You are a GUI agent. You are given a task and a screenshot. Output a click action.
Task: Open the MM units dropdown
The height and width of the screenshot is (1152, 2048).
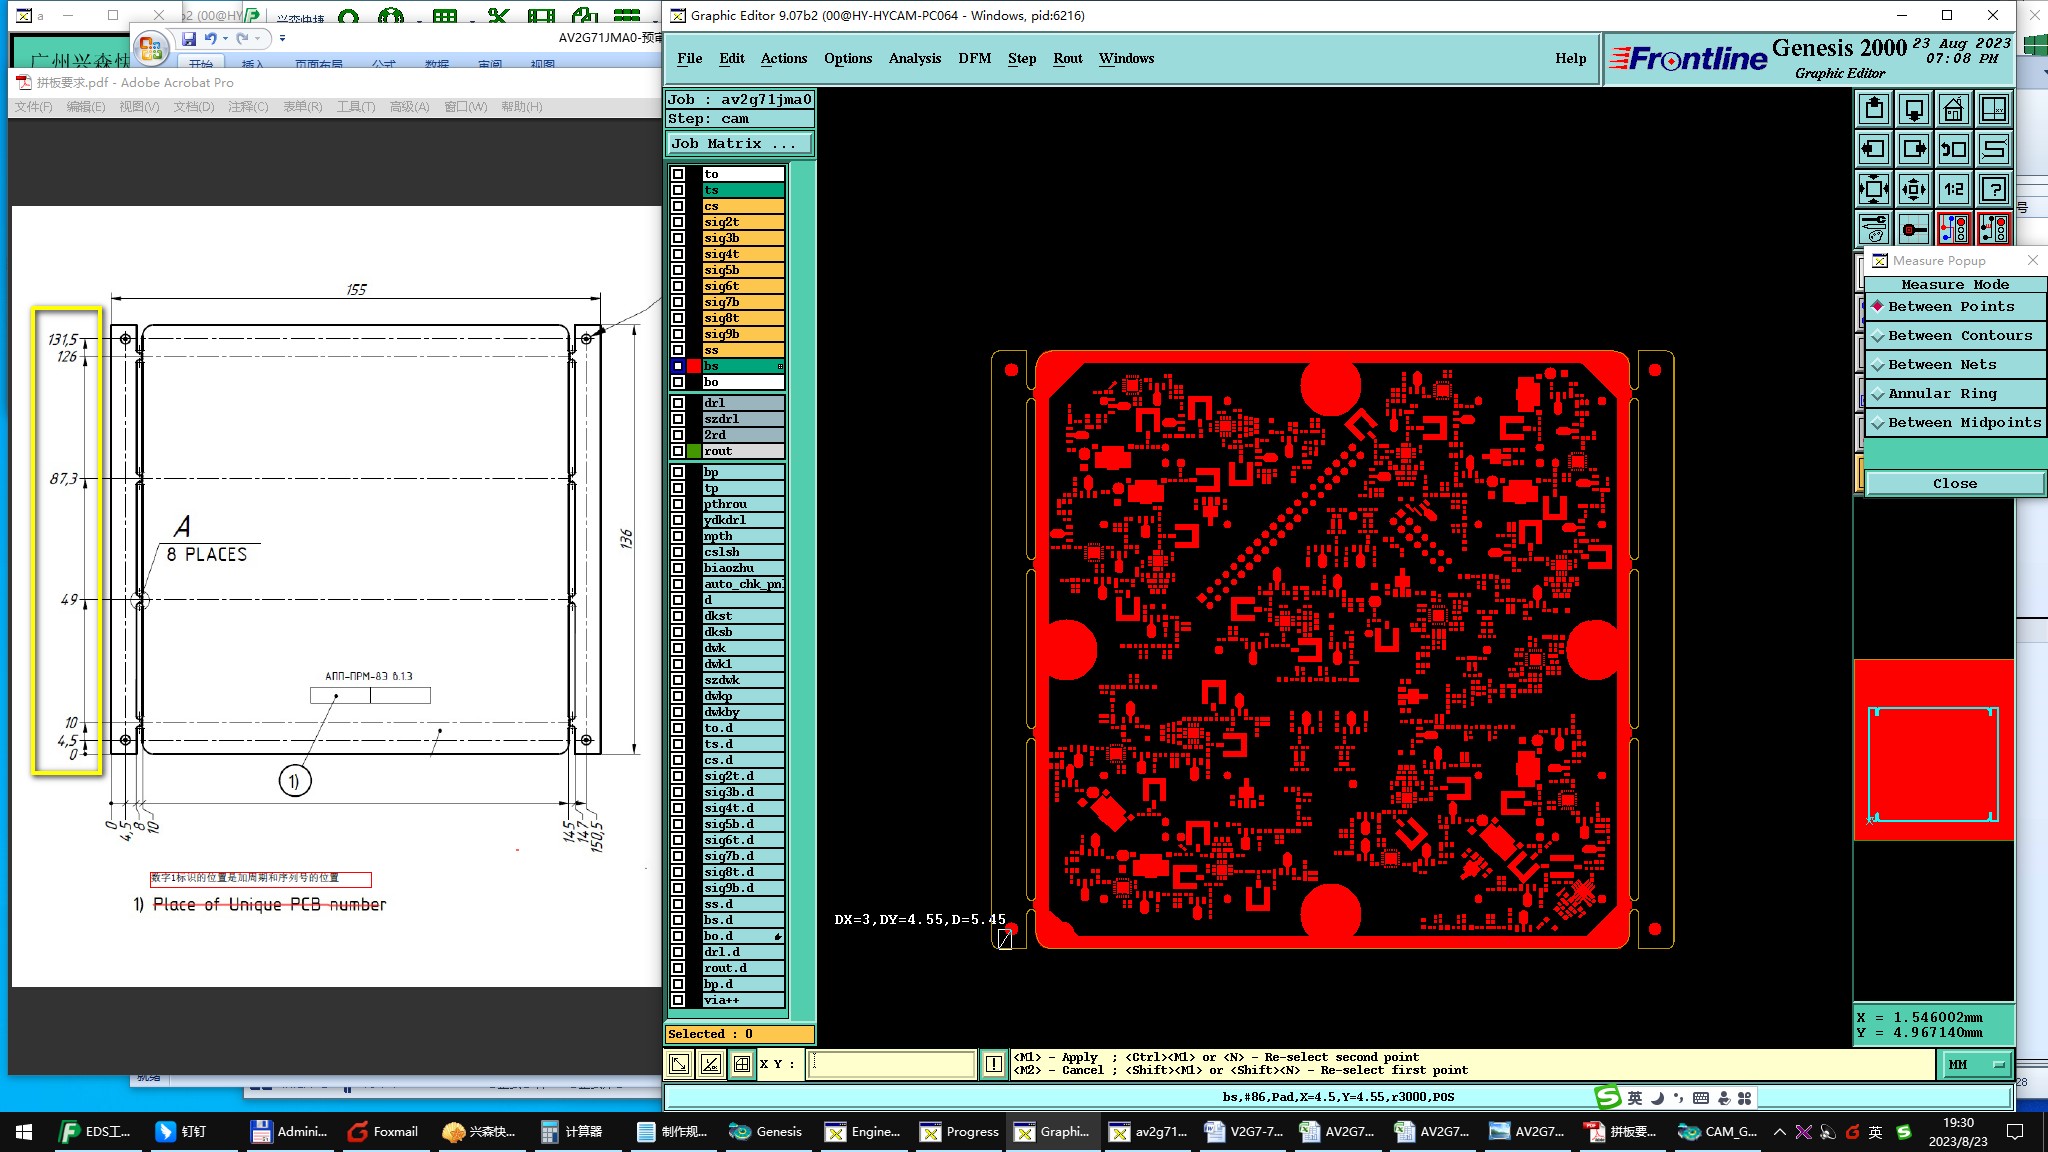pos(1975,1065)
